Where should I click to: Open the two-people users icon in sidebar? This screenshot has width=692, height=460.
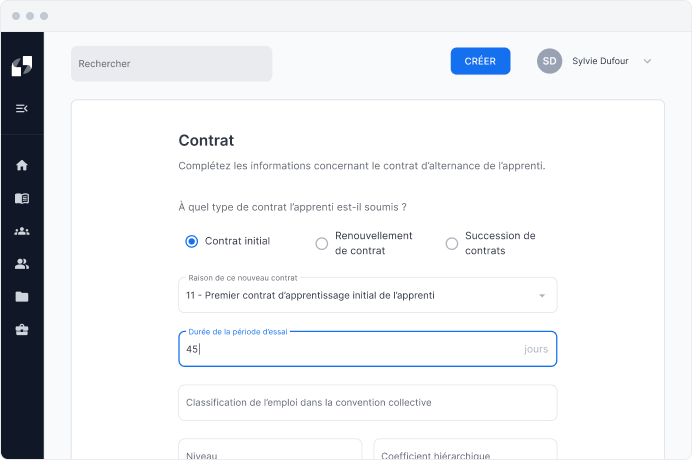[22, 264]
